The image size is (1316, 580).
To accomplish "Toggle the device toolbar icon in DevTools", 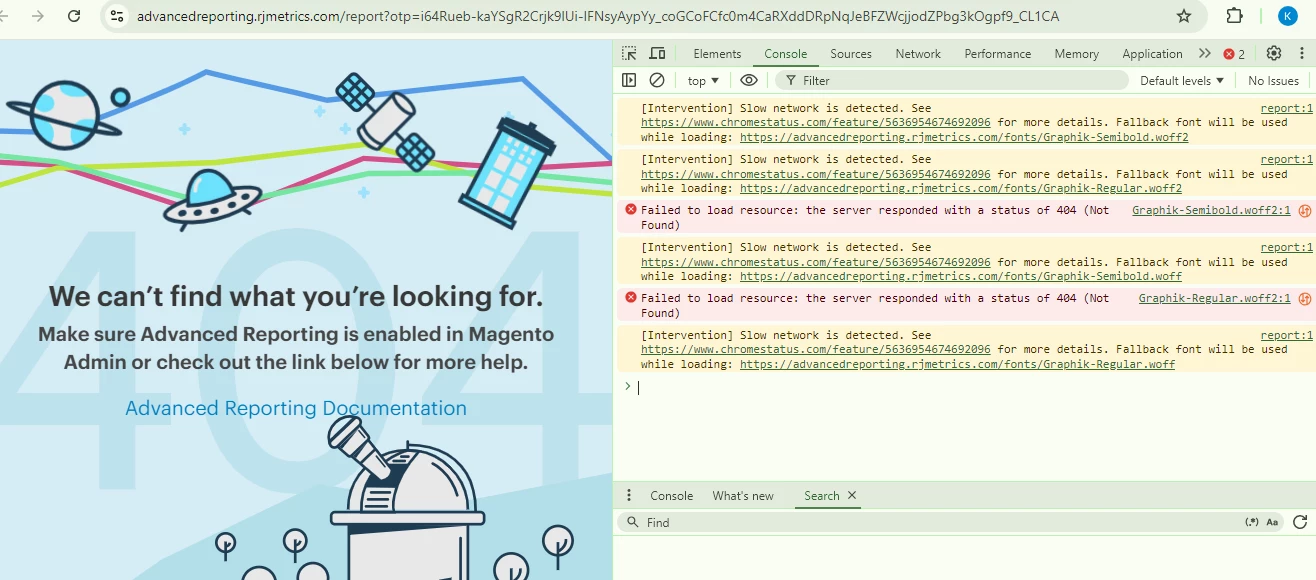I will click(x=657, y=53).
